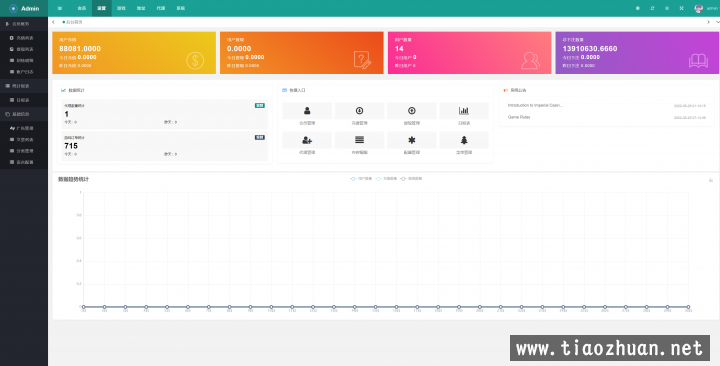Collapse the 会员账务 sidebar group
The image size is (720, 366).
click(24, 24)
